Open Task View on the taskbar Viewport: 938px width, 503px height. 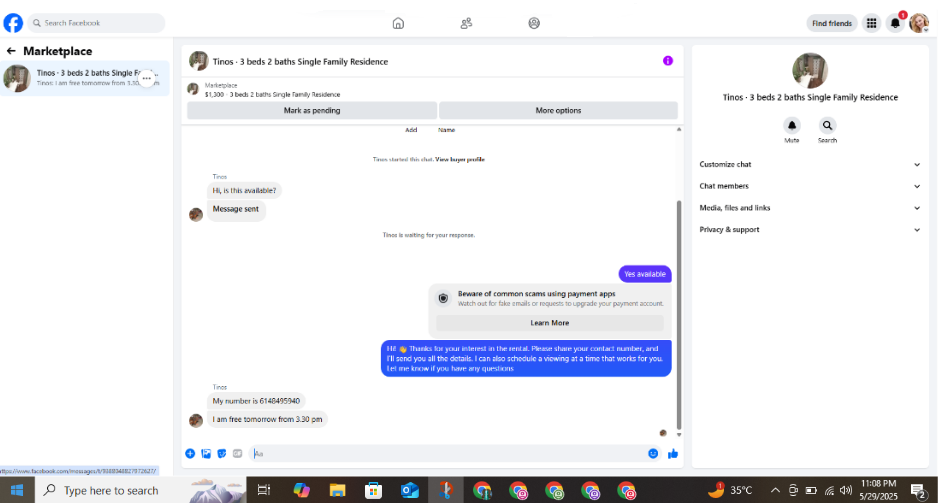click(264, 490)
